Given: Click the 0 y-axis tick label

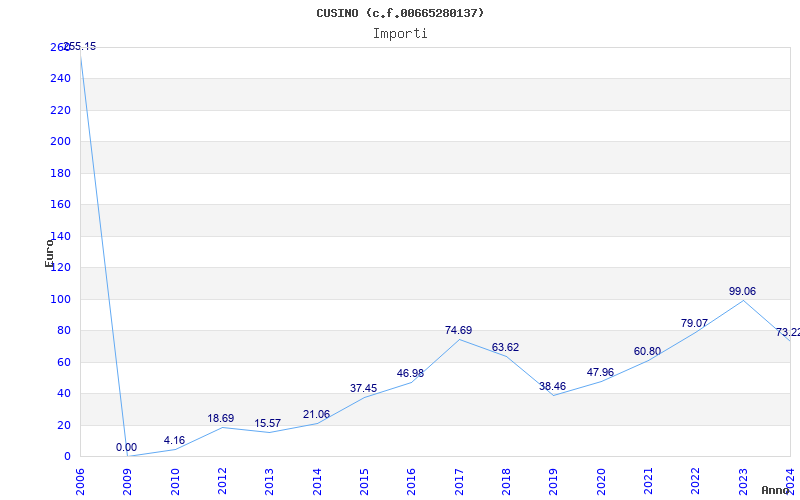Looking at the screenshot, I should coord(67,457).
